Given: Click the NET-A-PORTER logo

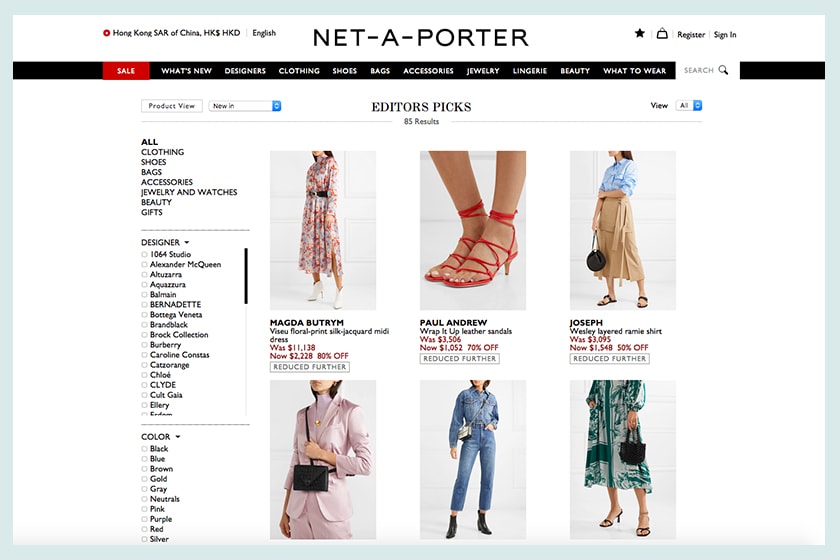Looking at the screenshot, I should (x=420, y=38).
